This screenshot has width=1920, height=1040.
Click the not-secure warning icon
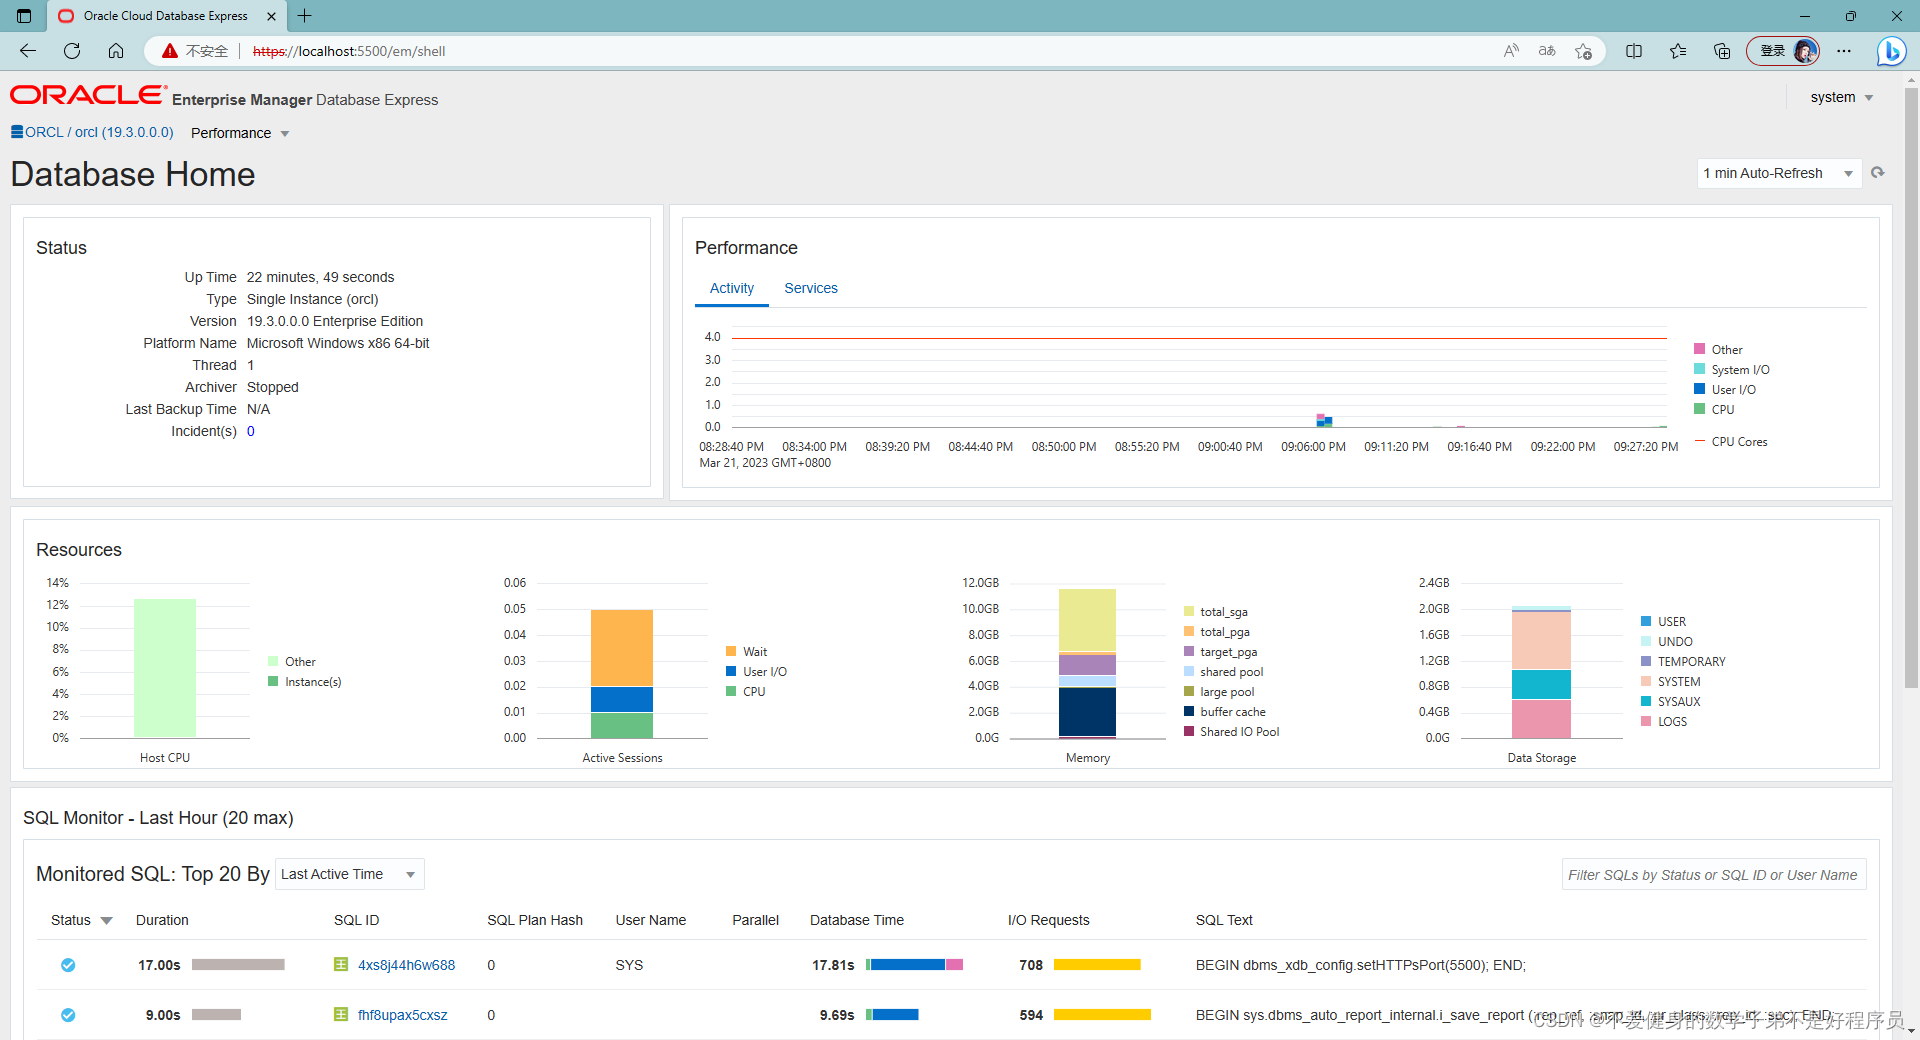(x=170, y=51)
